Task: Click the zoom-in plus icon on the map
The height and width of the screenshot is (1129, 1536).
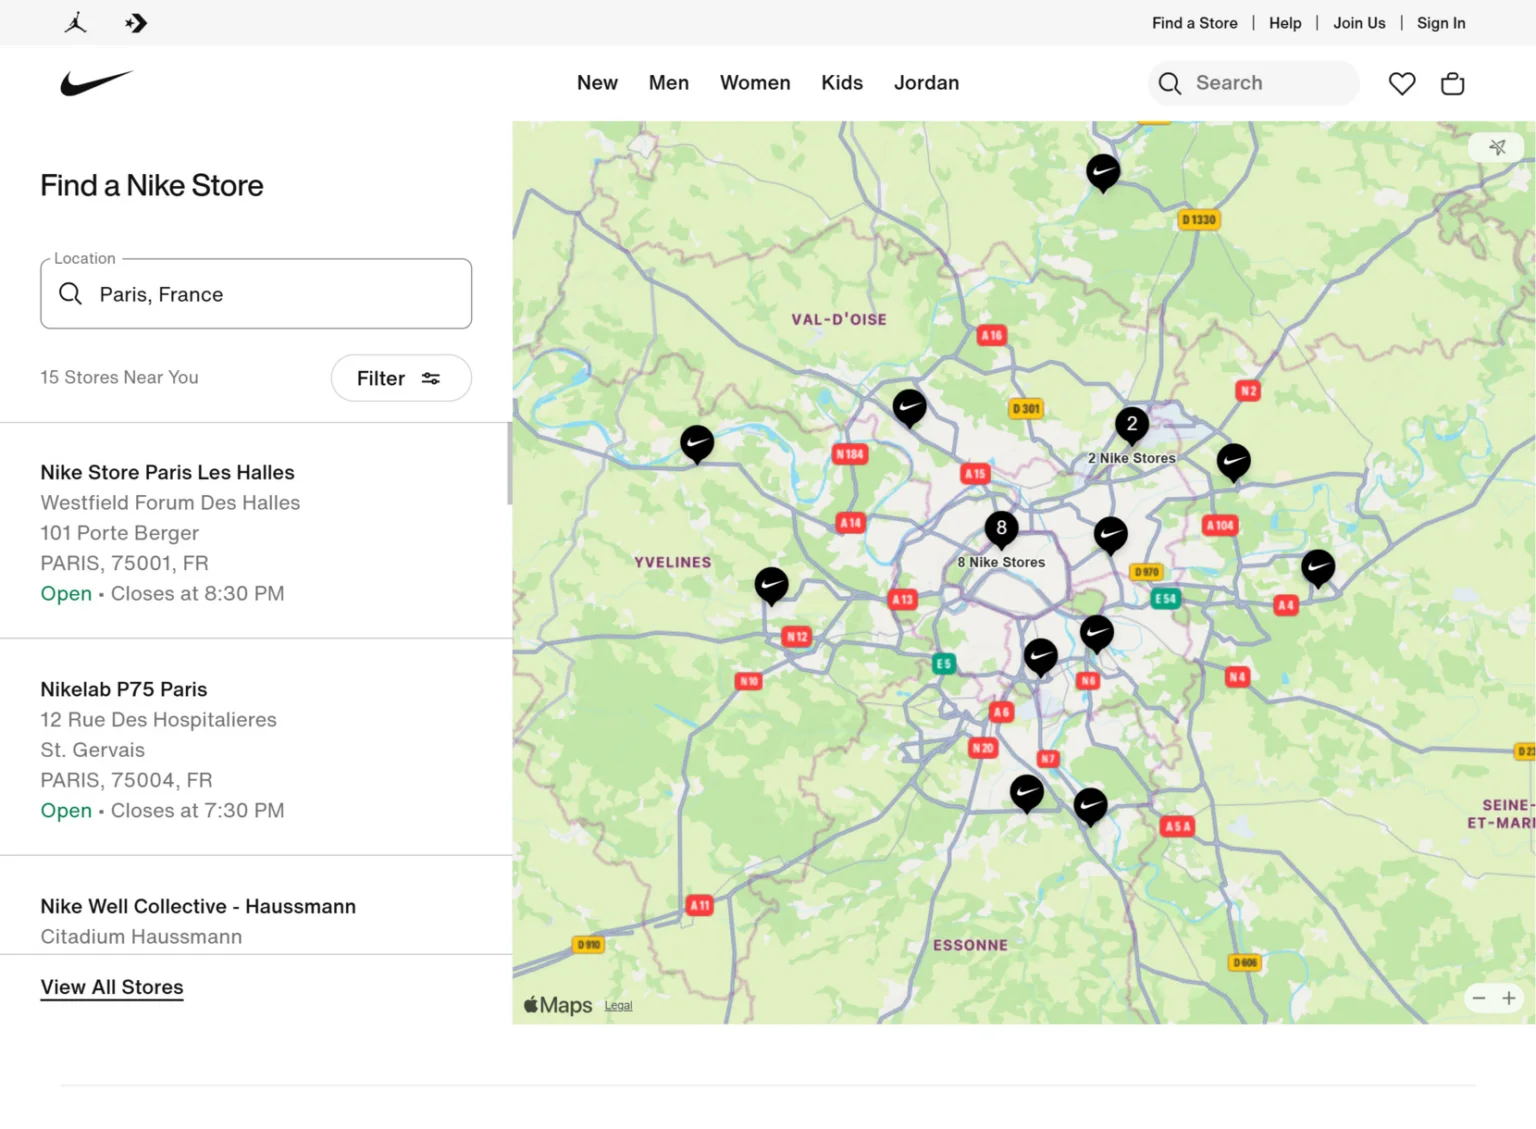Action: click(1509, 997)
